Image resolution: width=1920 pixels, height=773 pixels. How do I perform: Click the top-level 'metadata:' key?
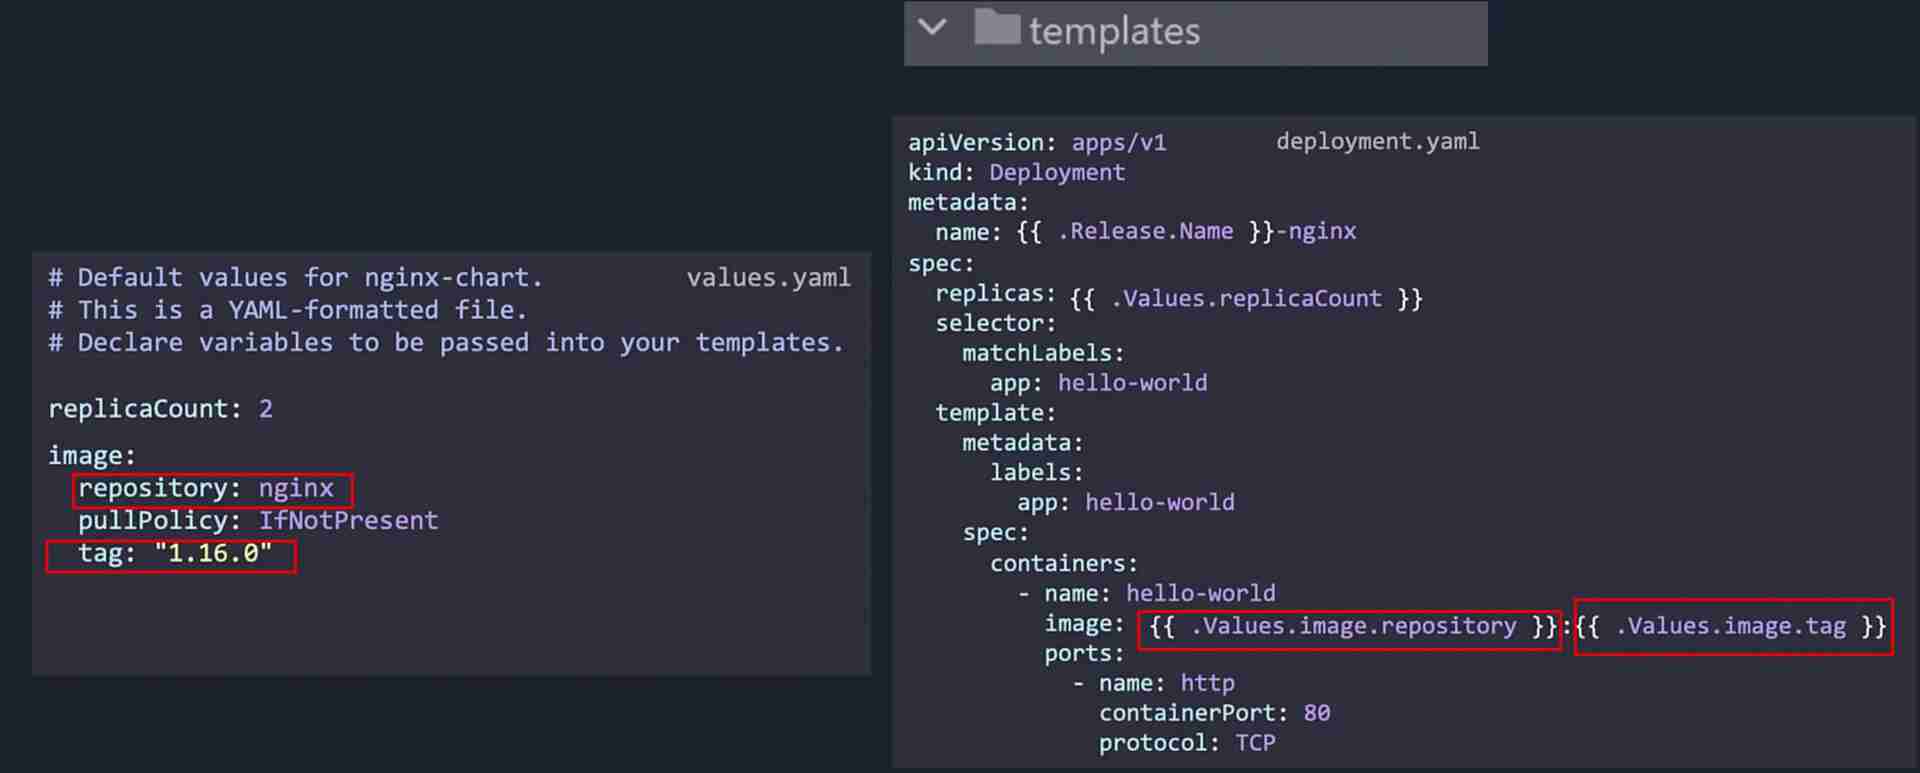click(968, 202)
